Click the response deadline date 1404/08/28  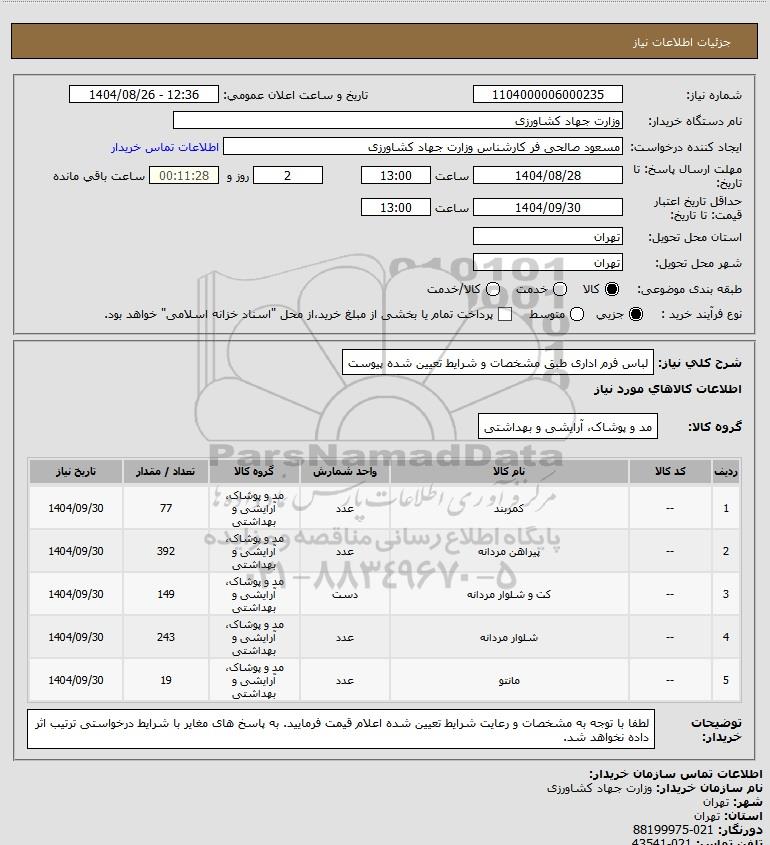[548, 175]
